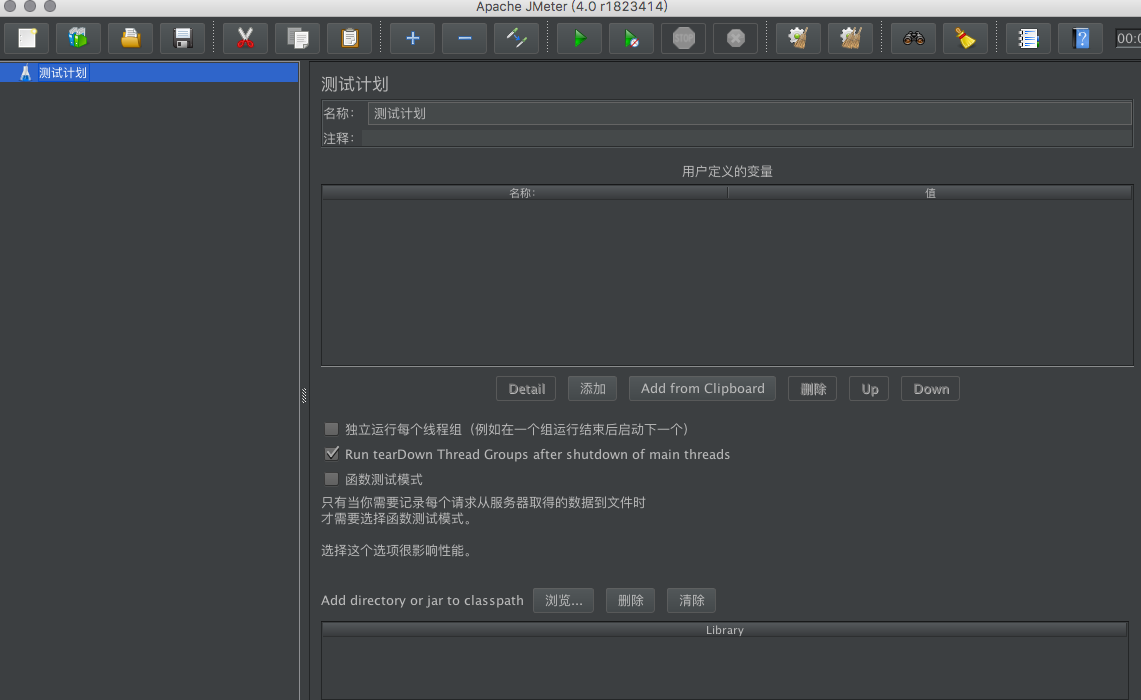Viewport: 1141px width, 700px height.
Task: Click the Up button
Action: click(x=870, y=389)
